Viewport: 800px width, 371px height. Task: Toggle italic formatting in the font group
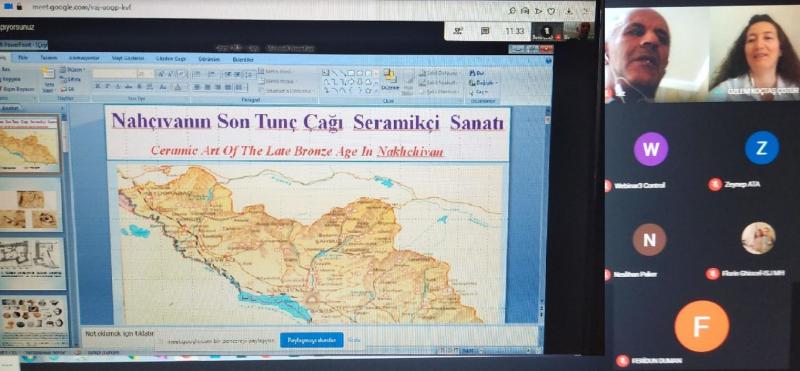[x=107, y=87]
